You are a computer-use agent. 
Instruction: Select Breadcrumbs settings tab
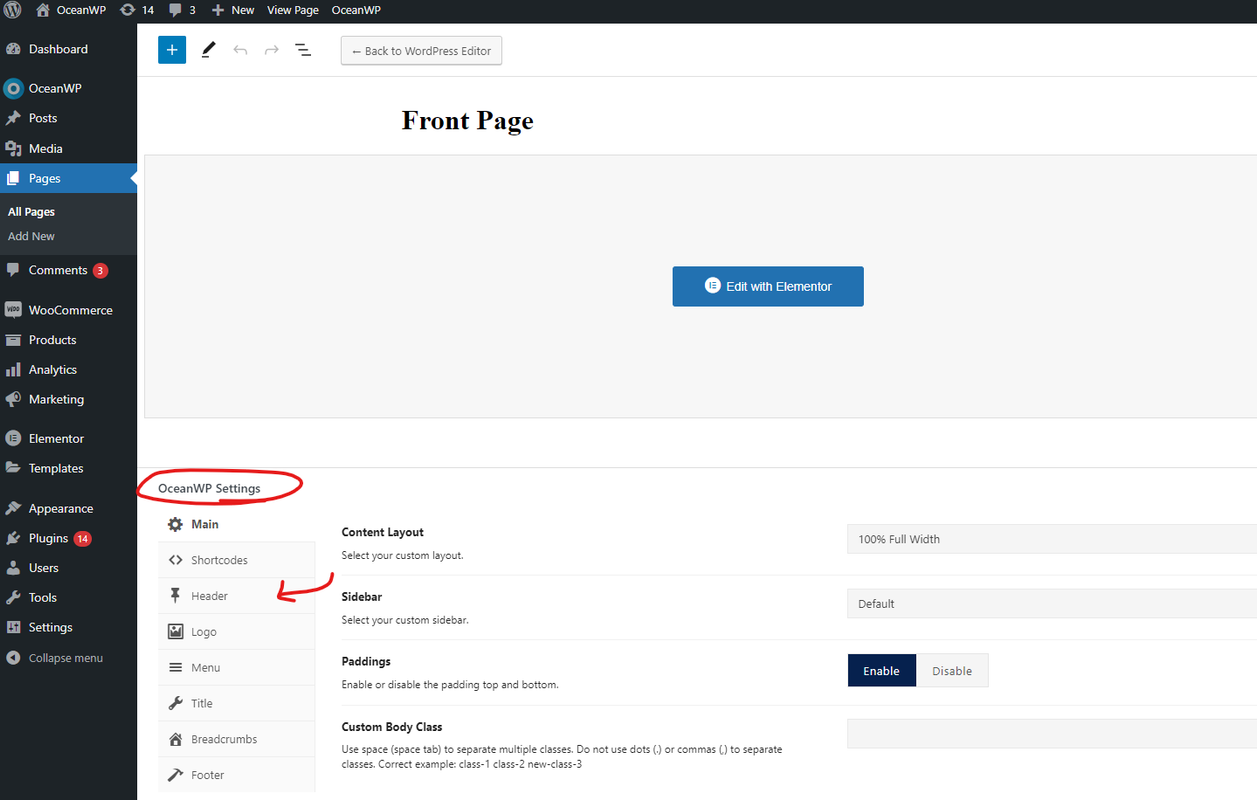click(x=237, y=739)
